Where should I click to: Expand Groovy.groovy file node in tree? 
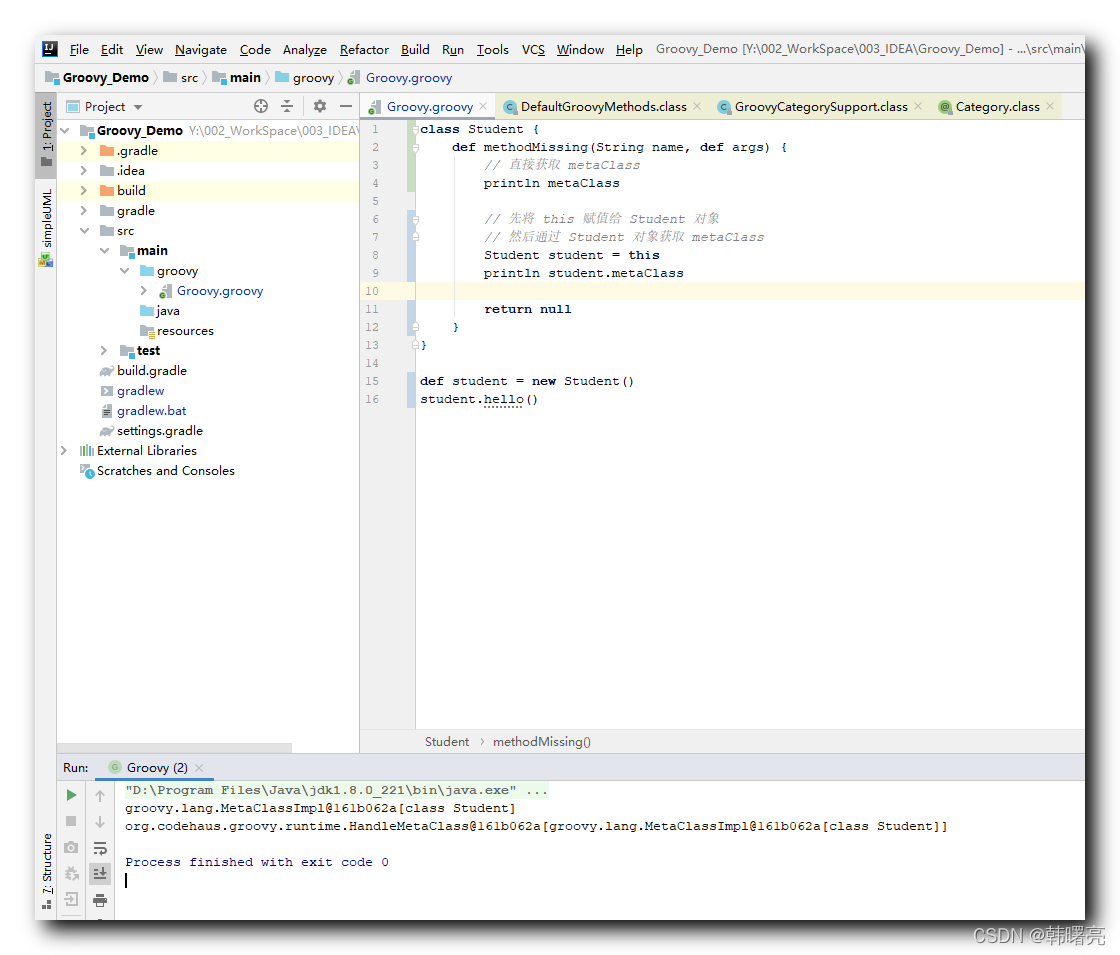[x=144, y=291]
